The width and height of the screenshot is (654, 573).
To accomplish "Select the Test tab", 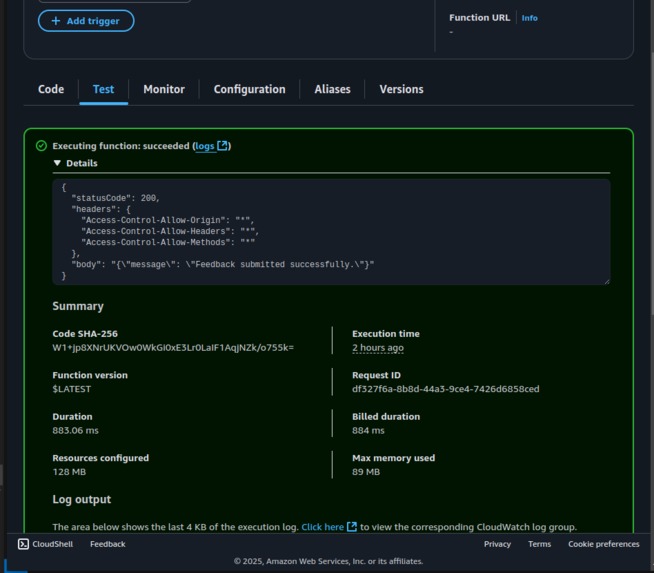I will tap(103, 89).
